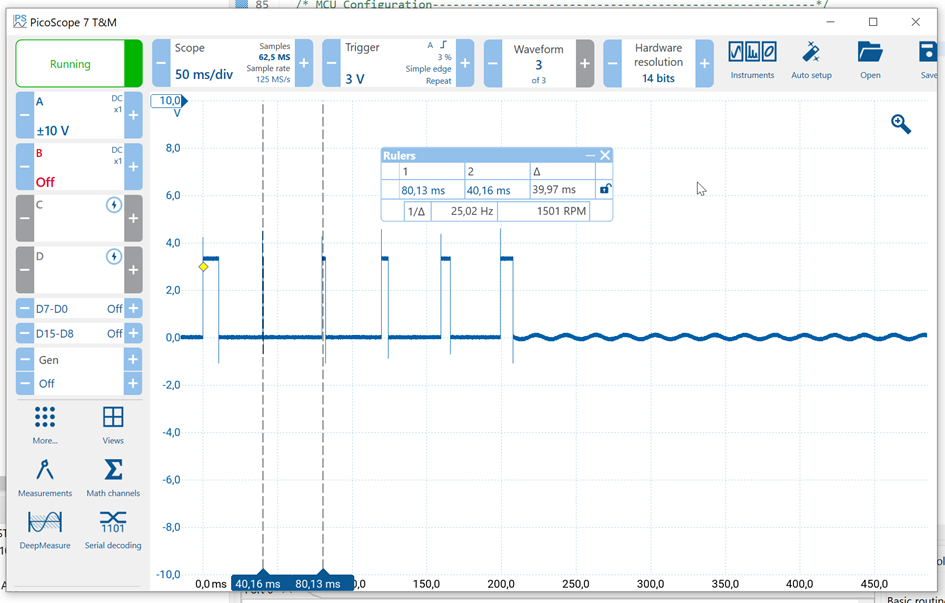Raise the Trigger threshold with plus
The width and height of the screenshot is (945, 603).
coord(465,63)
